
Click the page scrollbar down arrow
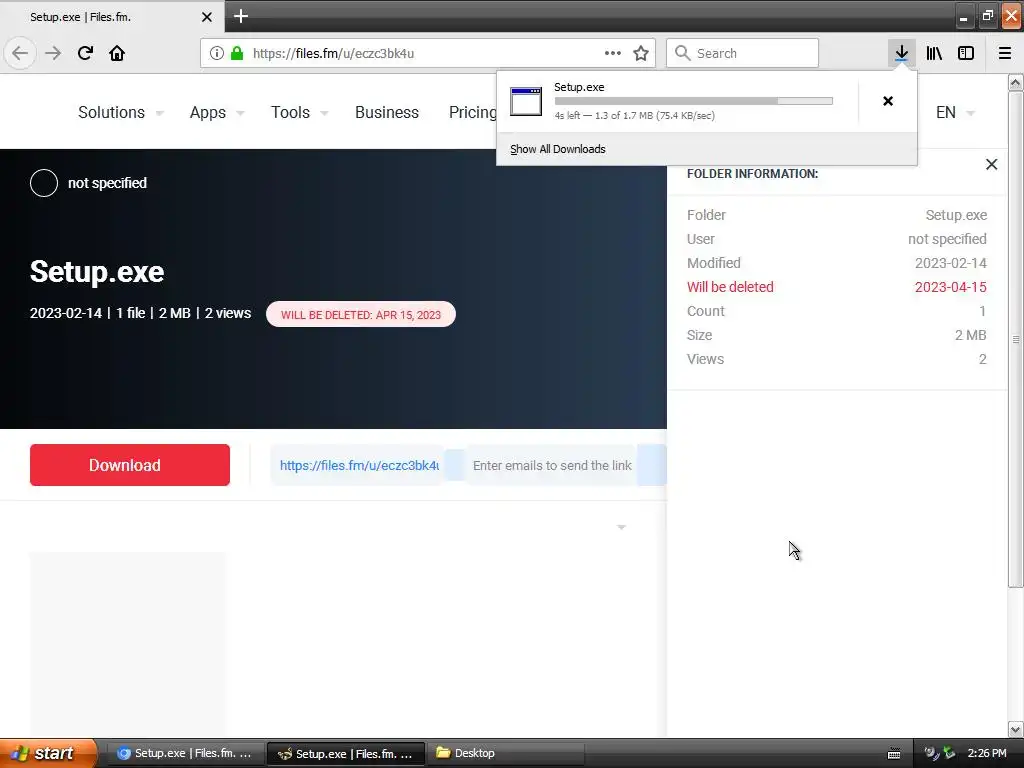[1016, 729]
